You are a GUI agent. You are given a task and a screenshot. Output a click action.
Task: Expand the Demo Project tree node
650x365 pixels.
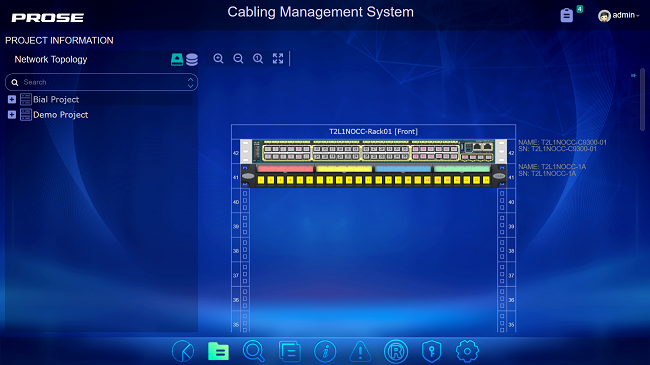click(x=12, y=114)
